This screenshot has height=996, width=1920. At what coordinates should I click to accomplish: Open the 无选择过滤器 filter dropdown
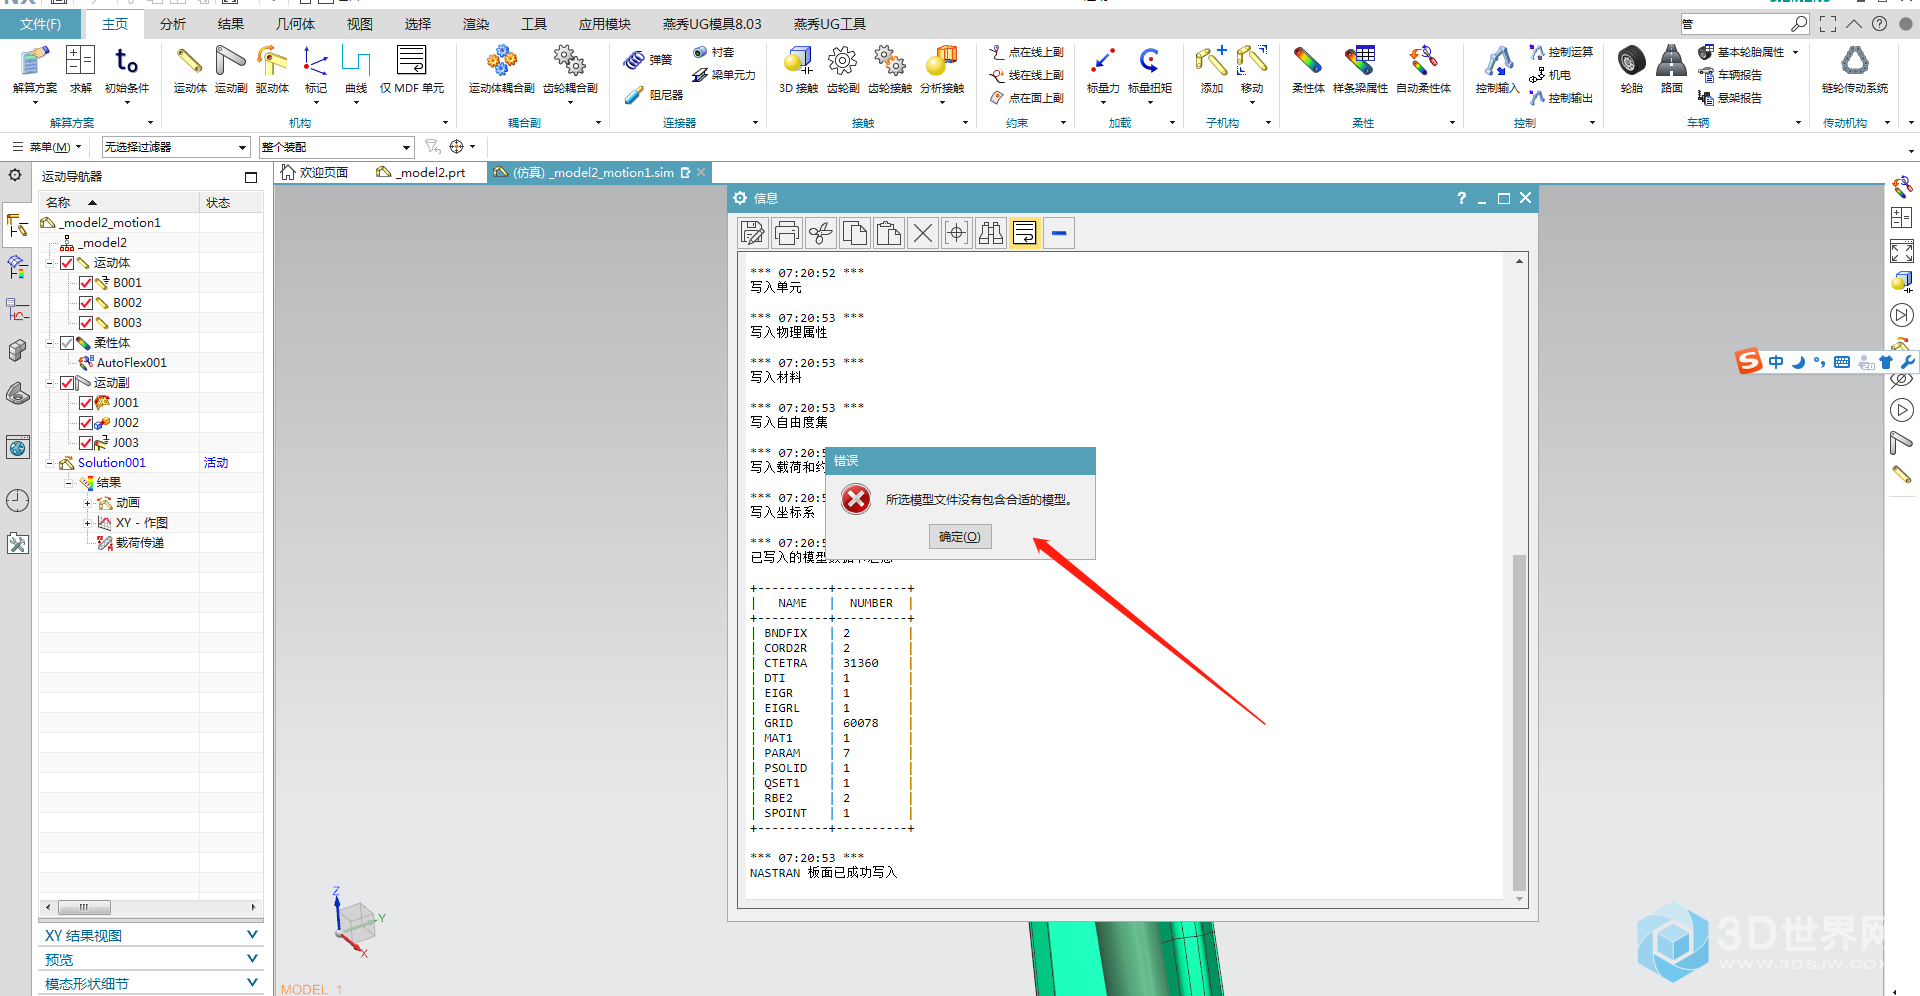point(175,147)
